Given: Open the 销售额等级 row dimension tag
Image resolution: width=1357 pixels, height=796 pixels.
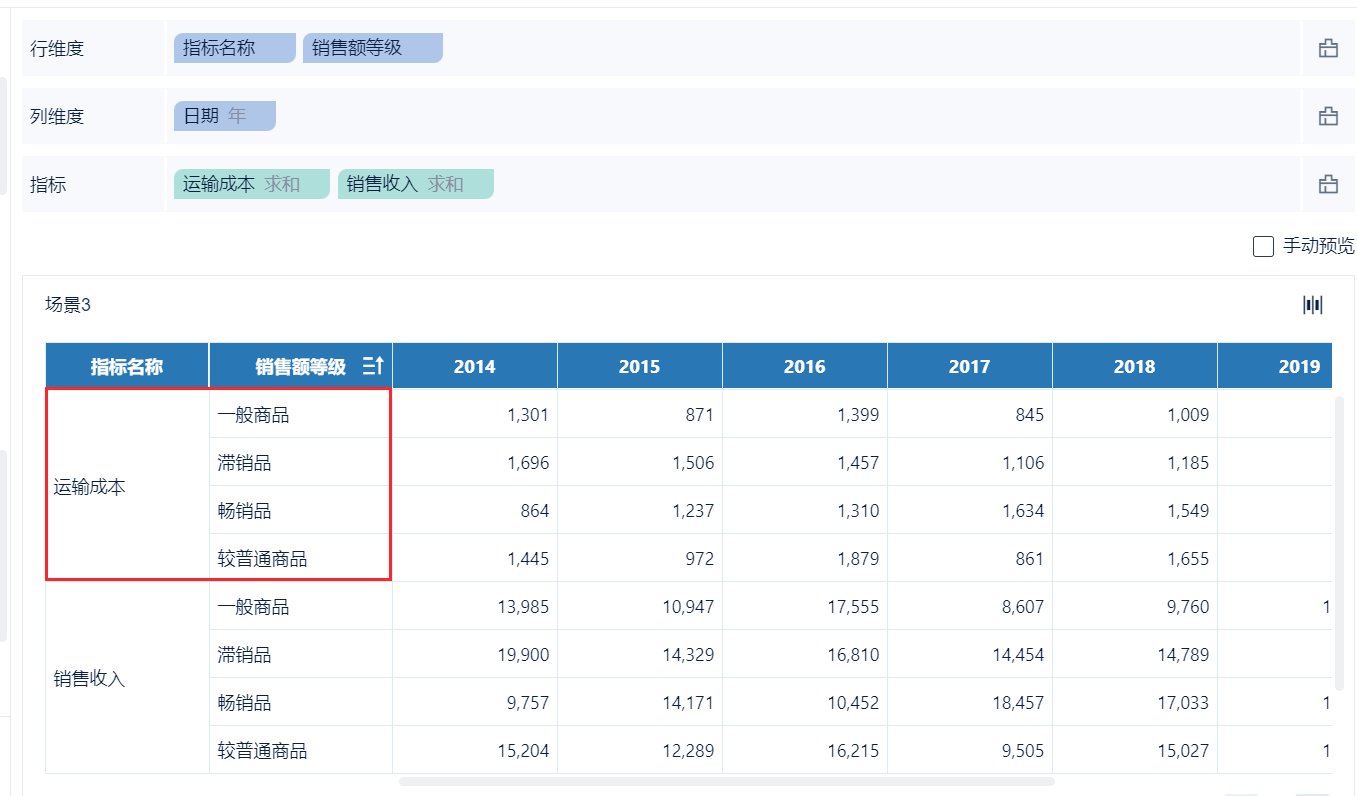Looking at the screenshot, I should pyautogui.click(x=372, y=48).
